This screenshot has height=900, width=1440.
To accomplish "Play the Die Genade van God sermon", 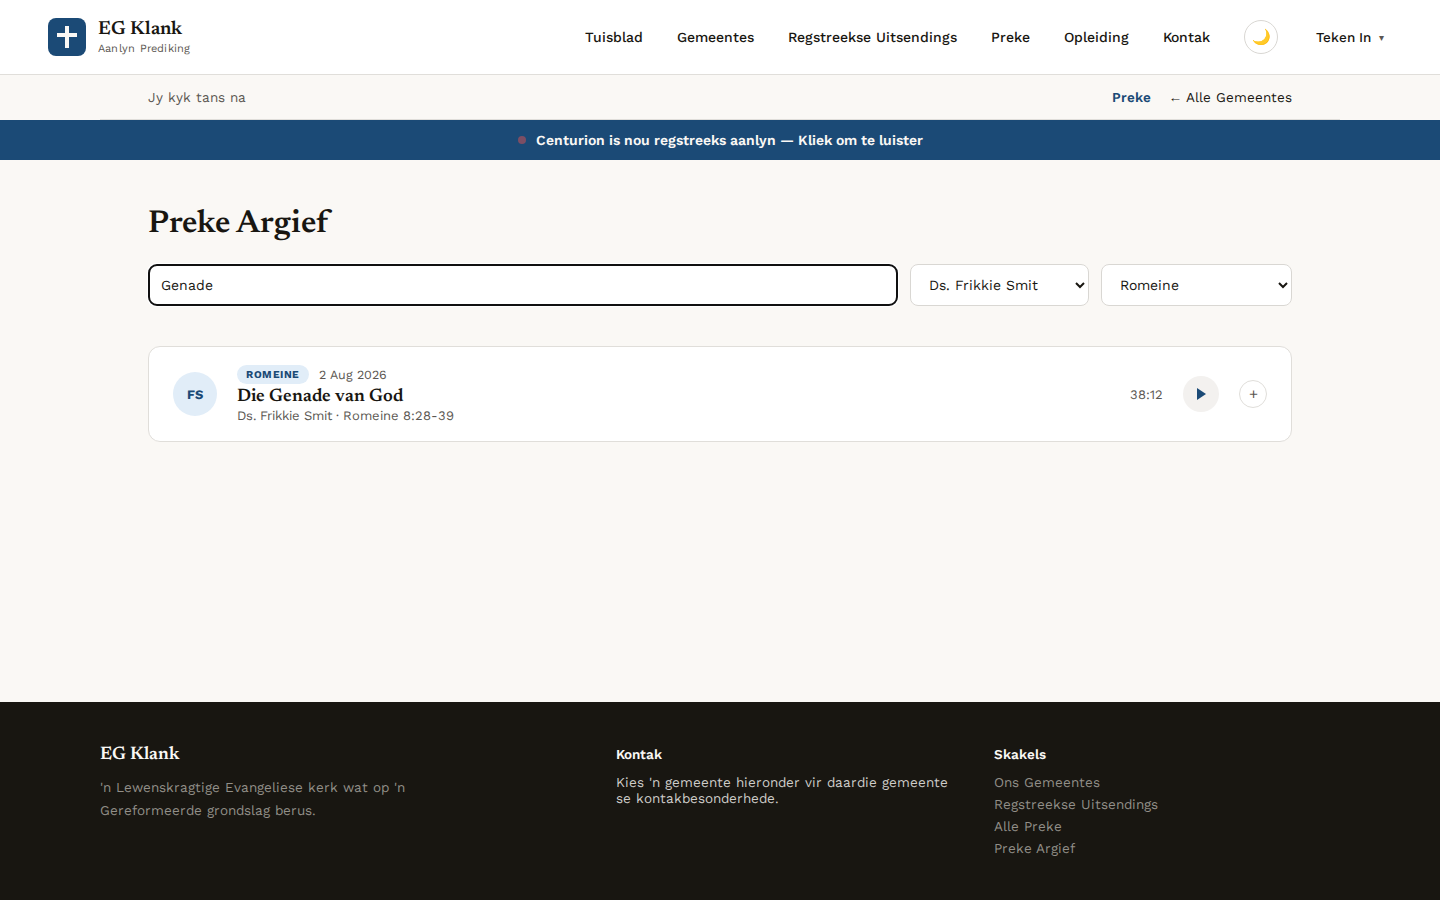I will [x=1201, y=394].
